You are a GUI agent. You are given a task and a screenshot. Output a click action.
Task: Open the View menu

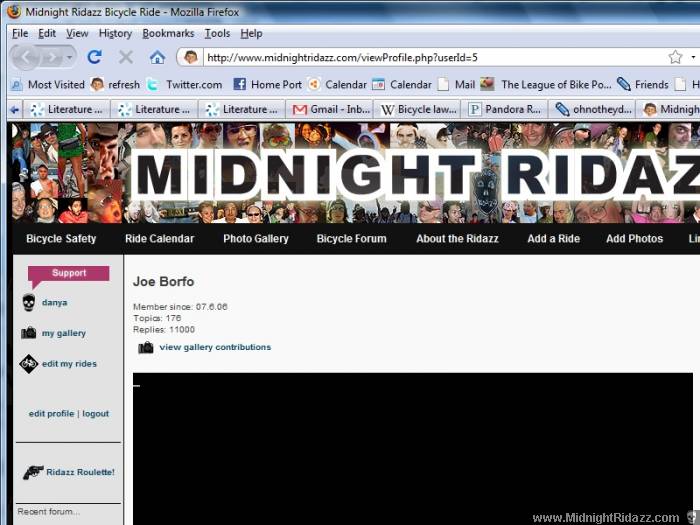(77, 33)
